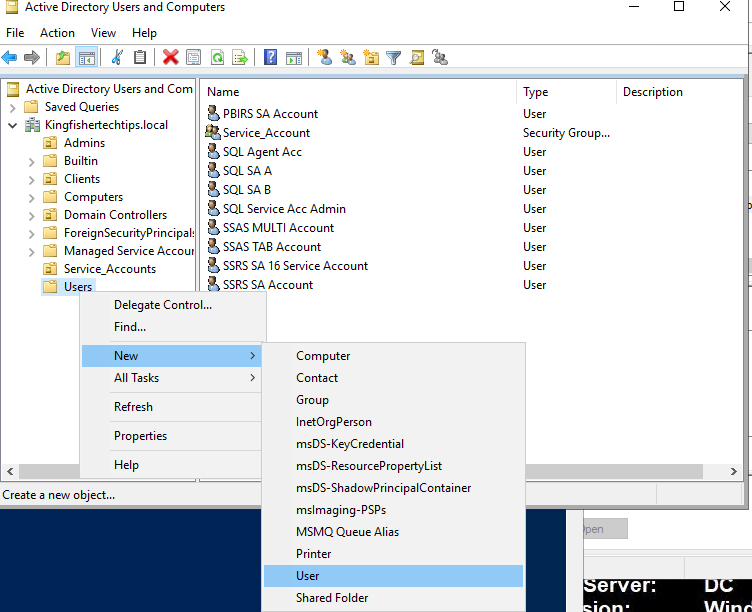
Task: Click the Export List toolbar icon
Action: tap(240, 58)
